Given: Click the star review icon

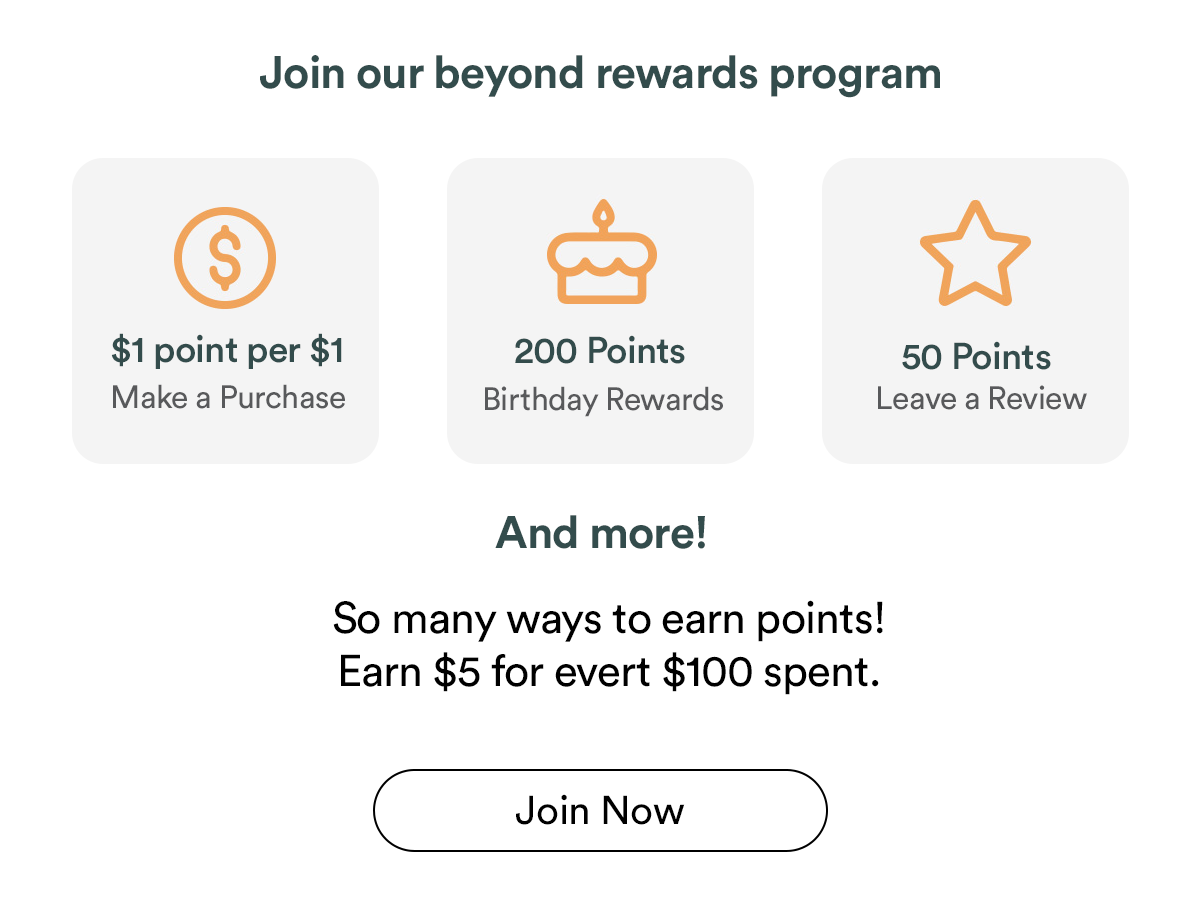Looking at the screenshot, I should point(975,255).
